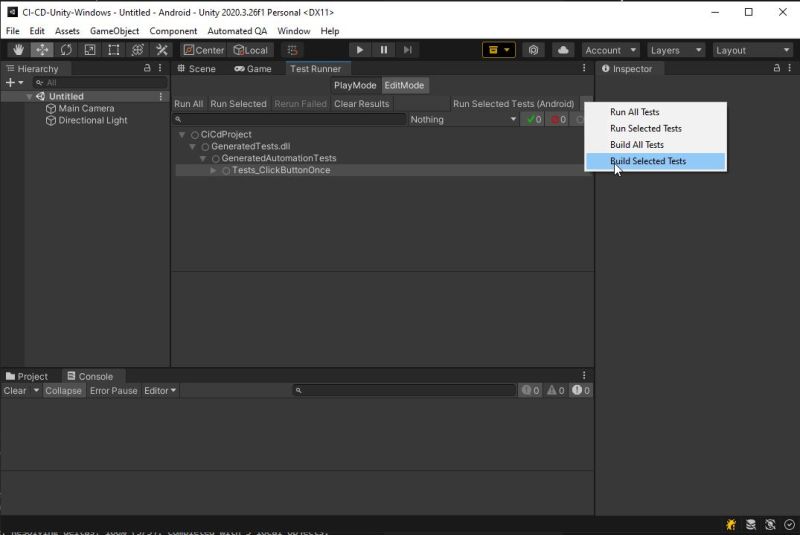800x535 pixels.
Task: Open the Layout dropdown
Action: (753, 50)
